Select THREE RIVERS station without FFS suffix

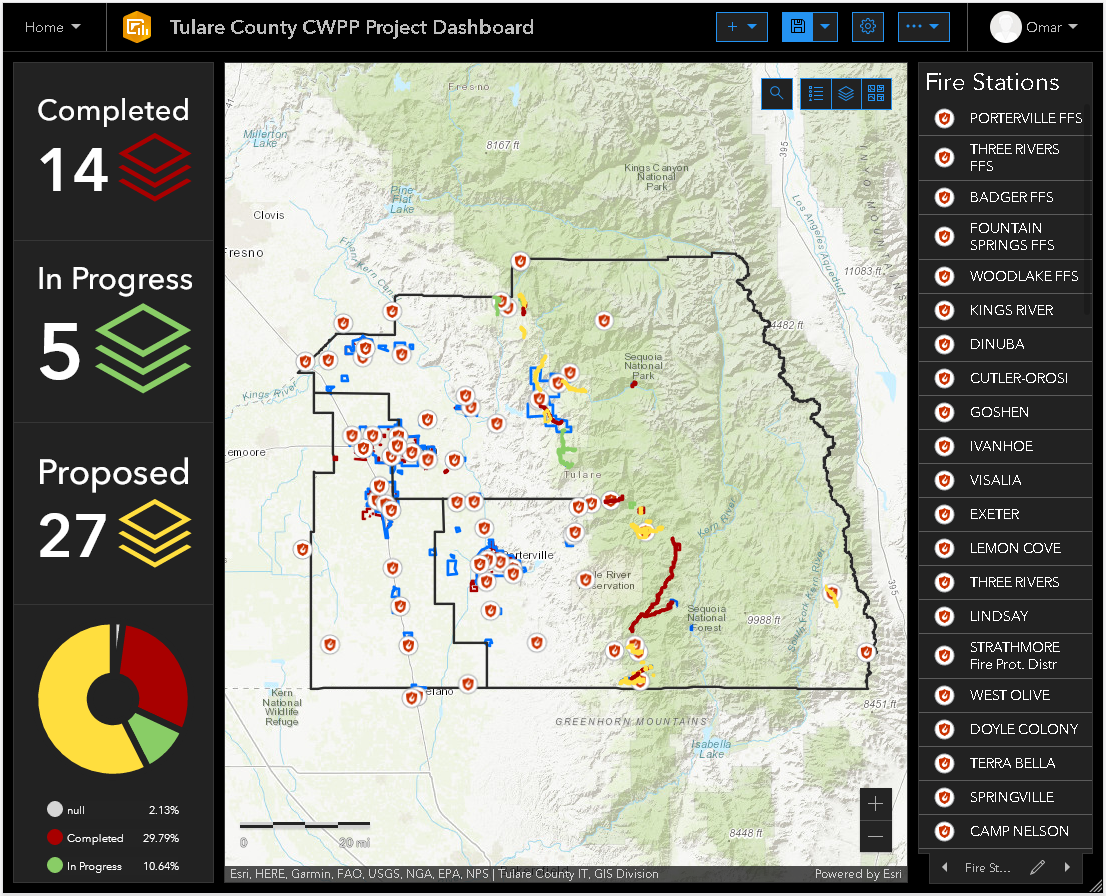pos(1005,582)
